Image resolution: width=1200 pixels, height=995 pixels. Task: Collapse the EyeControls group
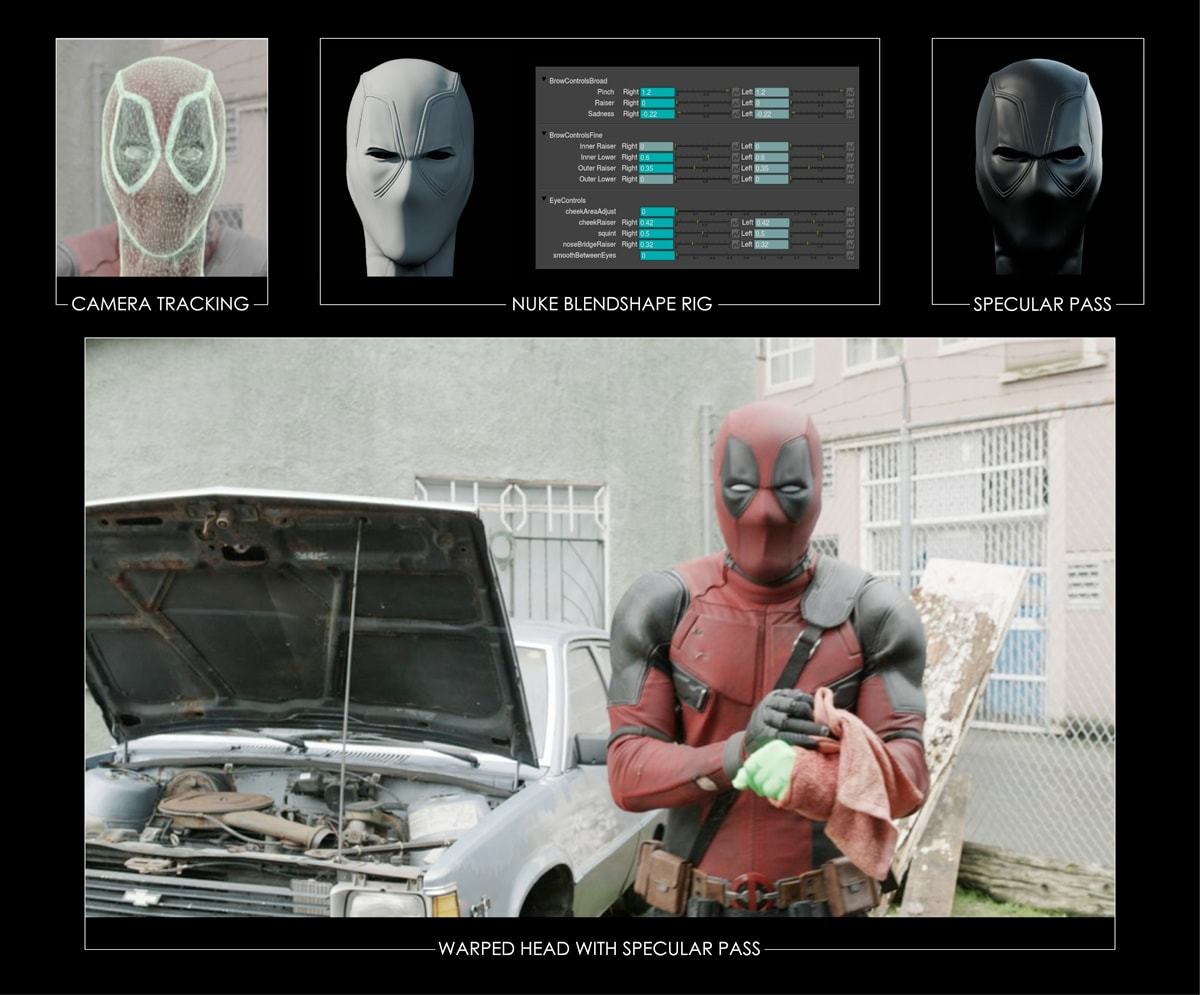(x=544, y=200)
